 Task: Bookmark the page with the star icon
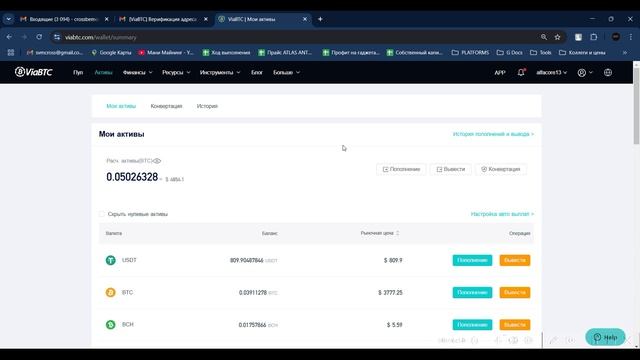[557, 37]
